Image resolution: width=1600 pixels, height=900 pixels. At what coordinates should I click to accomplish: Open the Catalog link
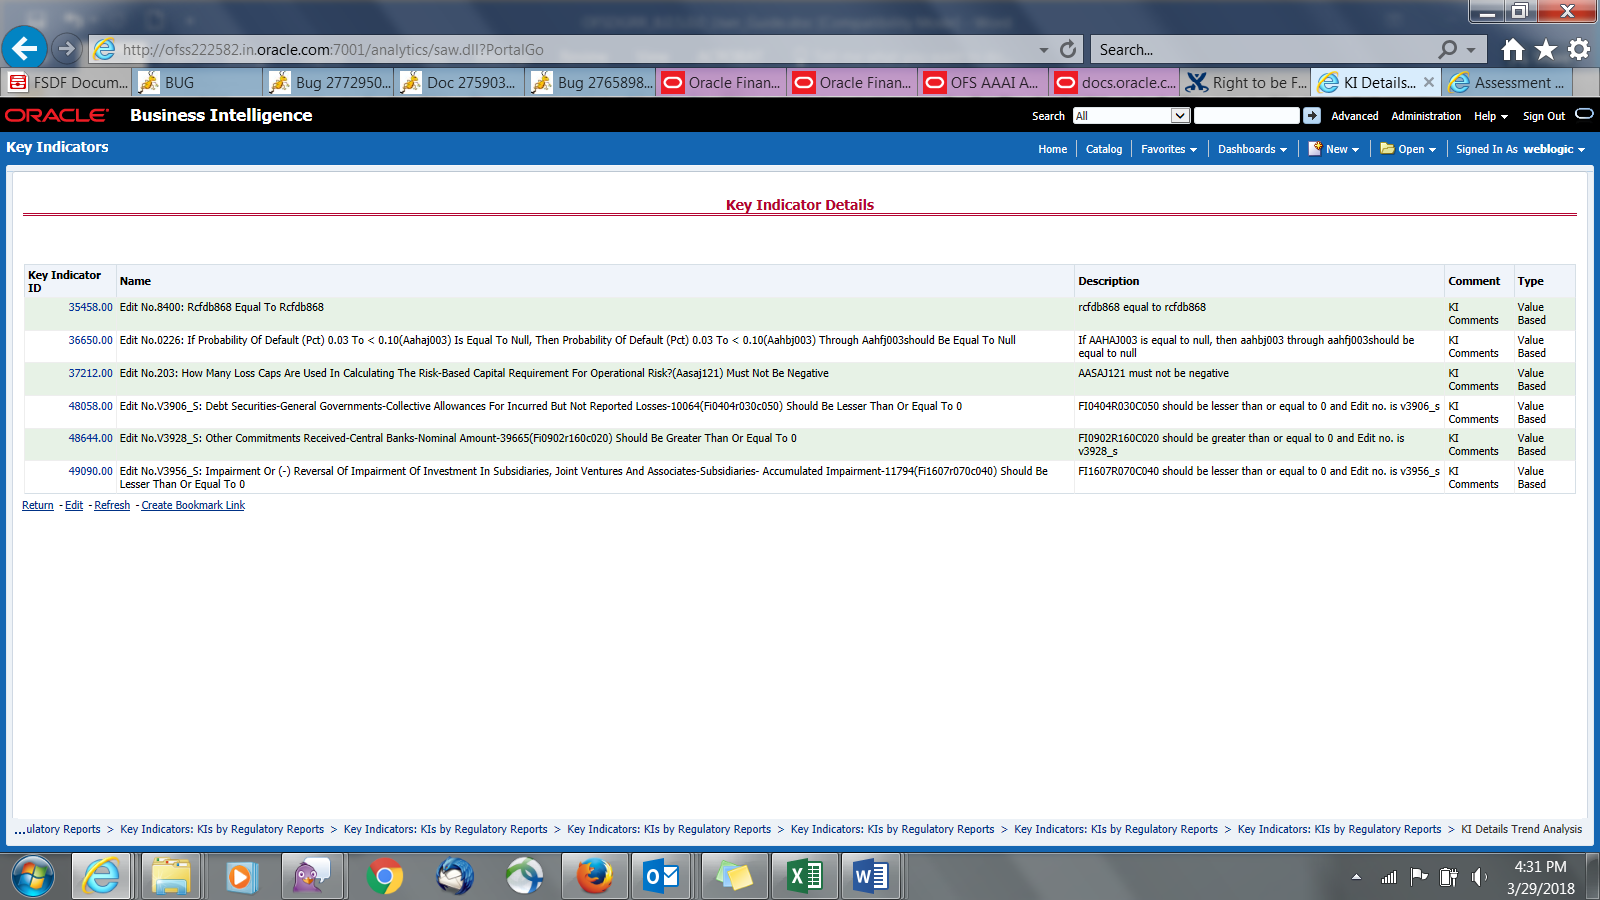point(1104,149)
